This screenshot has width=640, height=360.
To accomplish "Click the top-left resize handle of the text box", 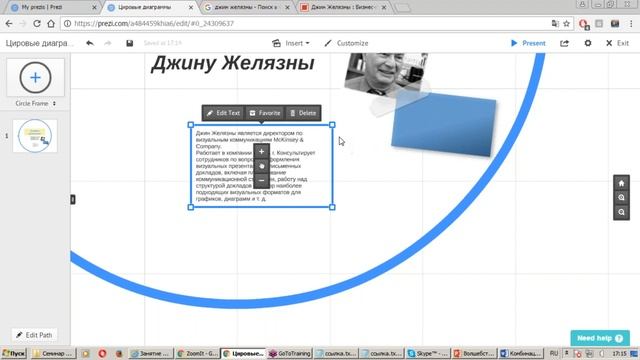I will [191, 125].
